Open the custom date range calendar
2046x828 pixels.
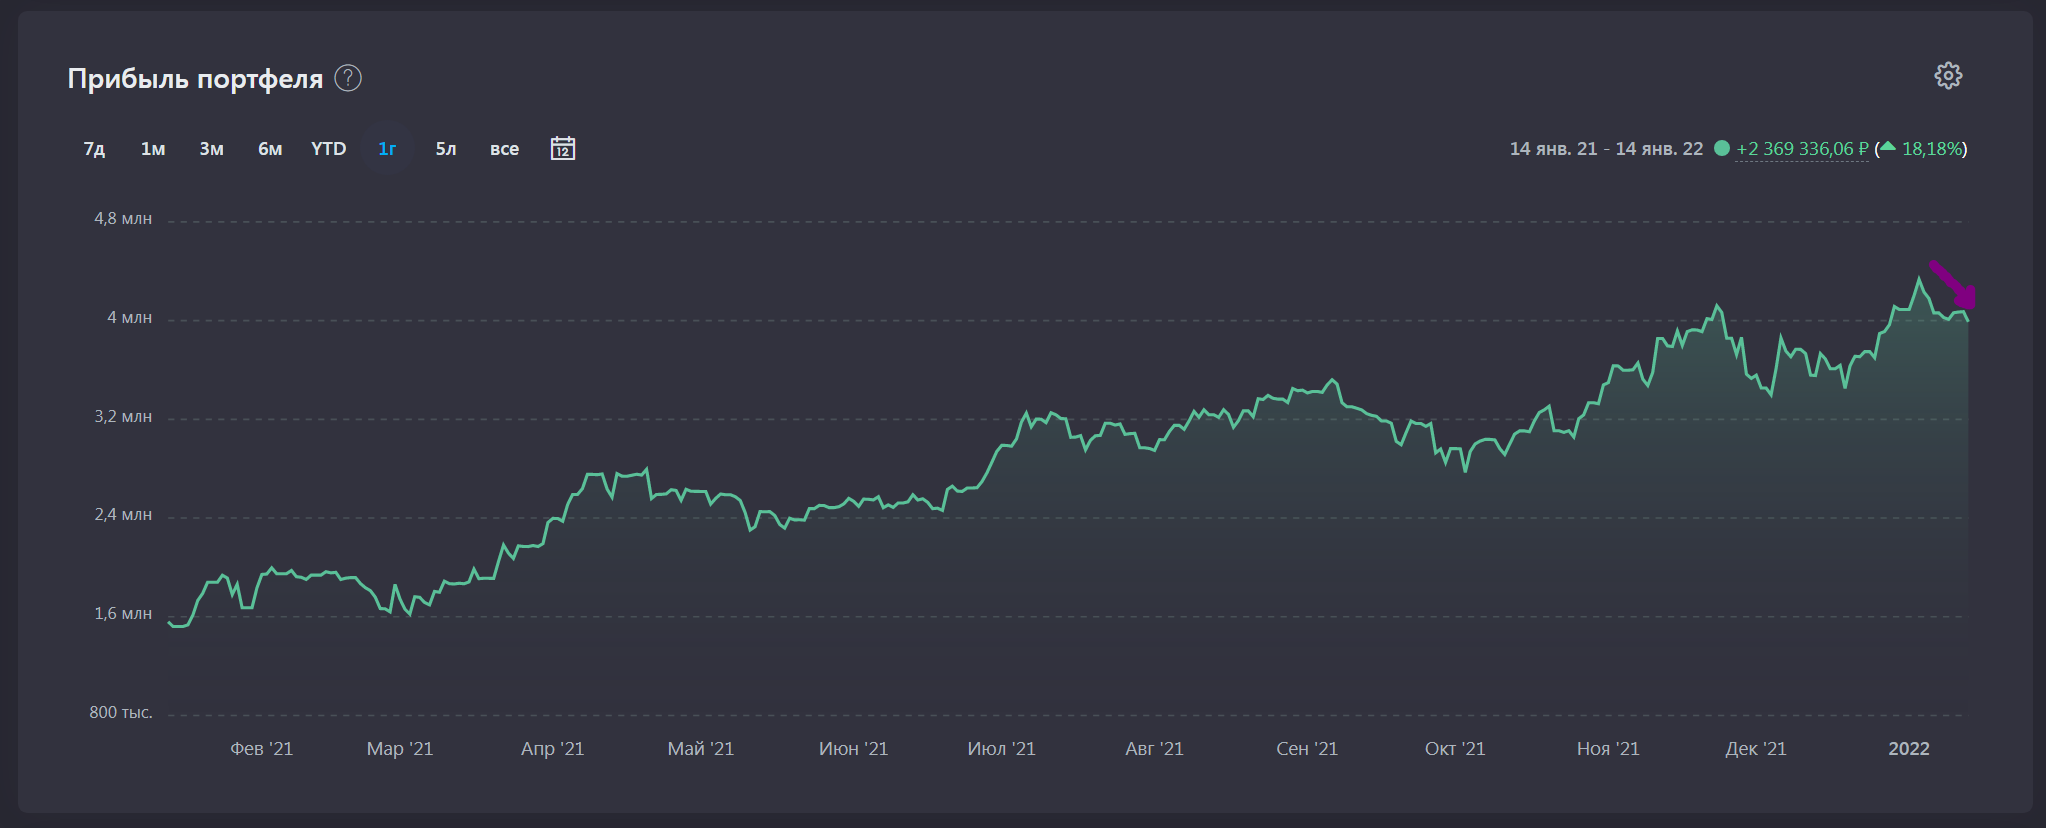(563, 149)
